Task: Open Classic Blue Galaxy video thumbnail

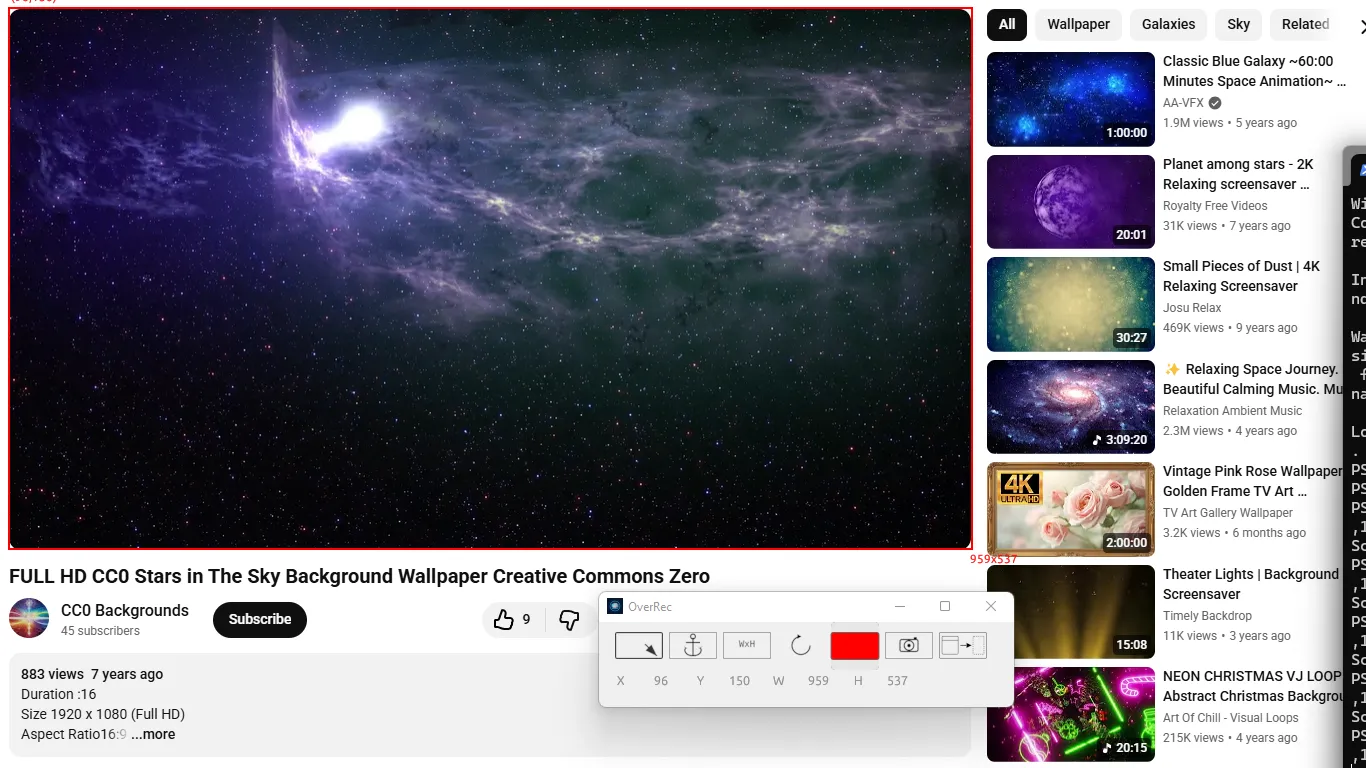Action: (x=1071, y=99)
